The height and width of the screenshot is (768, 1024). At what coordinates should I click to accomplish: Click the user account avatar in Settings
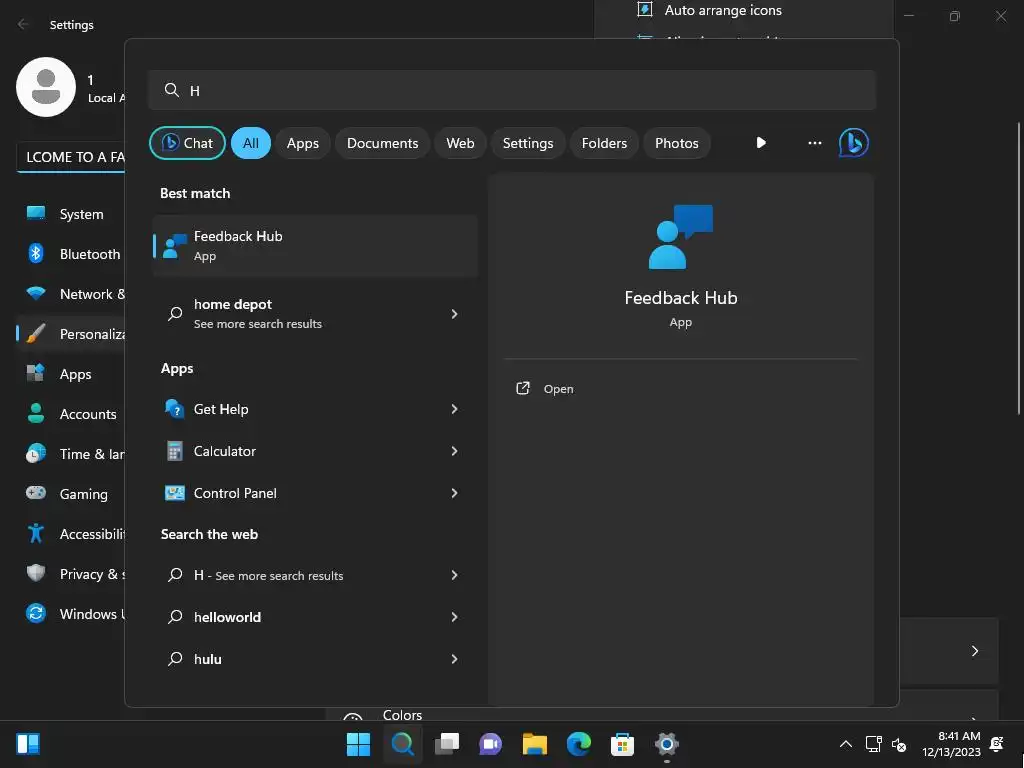click(x=46, y=87)
